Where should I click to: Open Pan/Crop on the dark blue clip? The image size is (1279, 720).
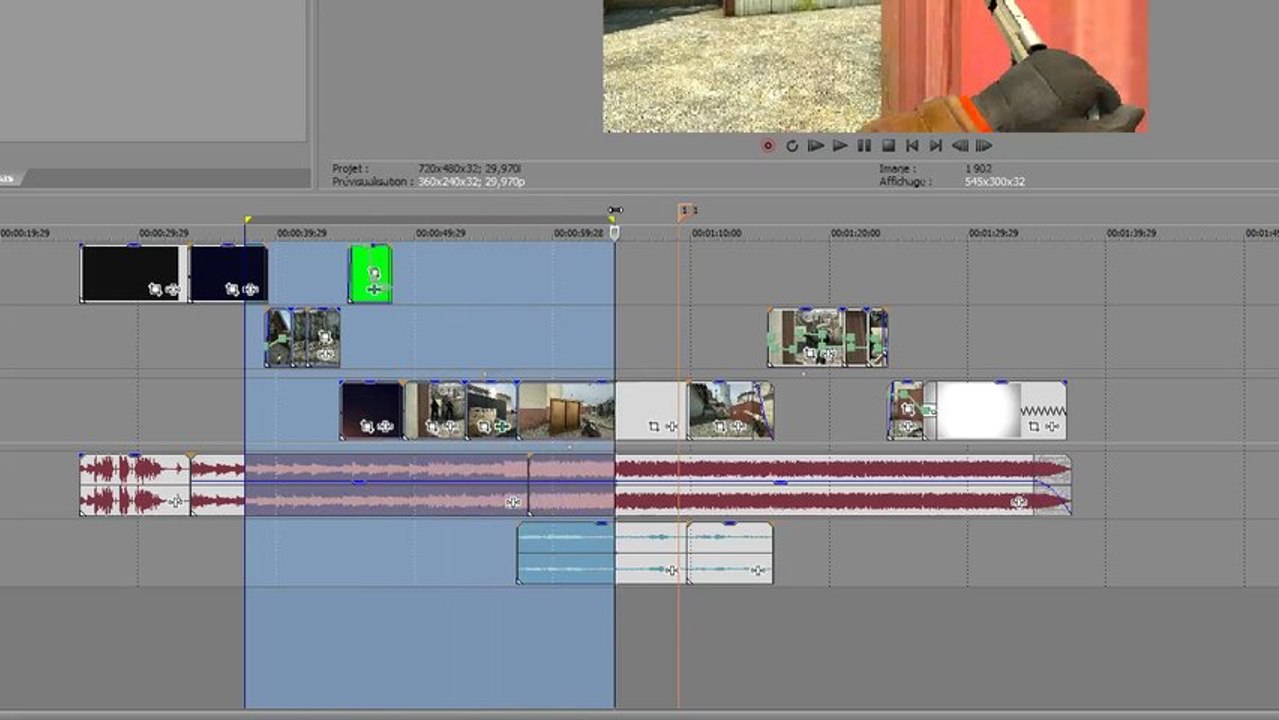coord(232,289)
